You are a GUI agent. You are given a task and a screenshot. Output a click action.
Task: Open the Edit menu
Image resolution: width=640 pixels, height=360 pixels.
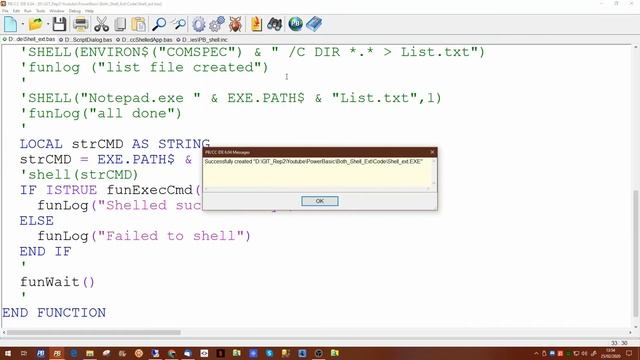(16, 11)
